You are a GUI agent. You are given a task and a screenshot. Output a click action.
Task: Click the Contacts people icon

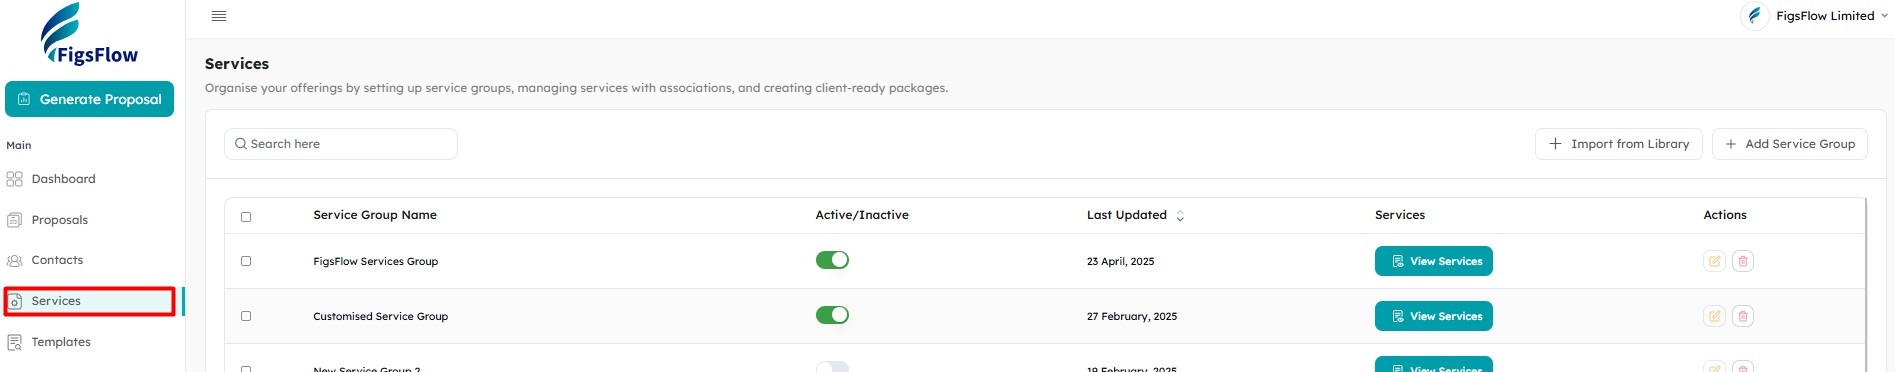coord(14,260)
